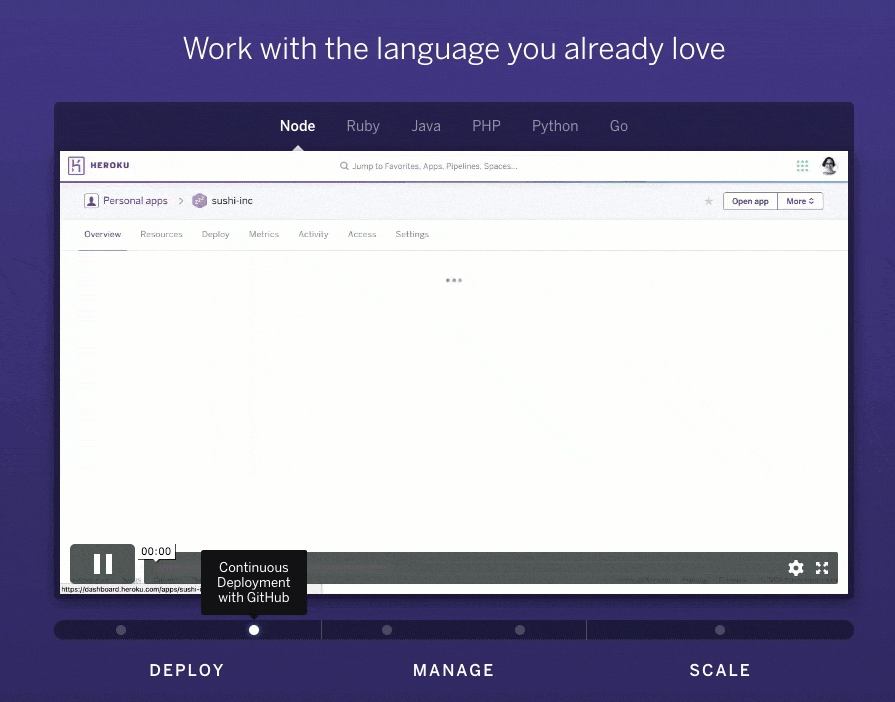The width and height of the screenshot is (895, 702).
Task: Switch to the Go language tab
Action: click(619, 126)
